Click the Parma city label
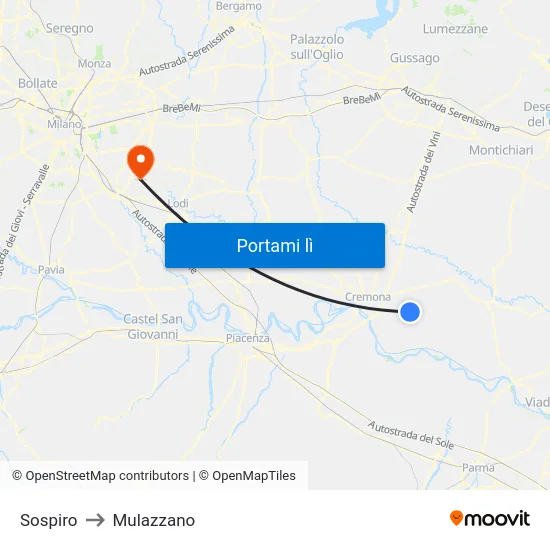The width and height of the screenshot is (550, 550). coord(478,468)
